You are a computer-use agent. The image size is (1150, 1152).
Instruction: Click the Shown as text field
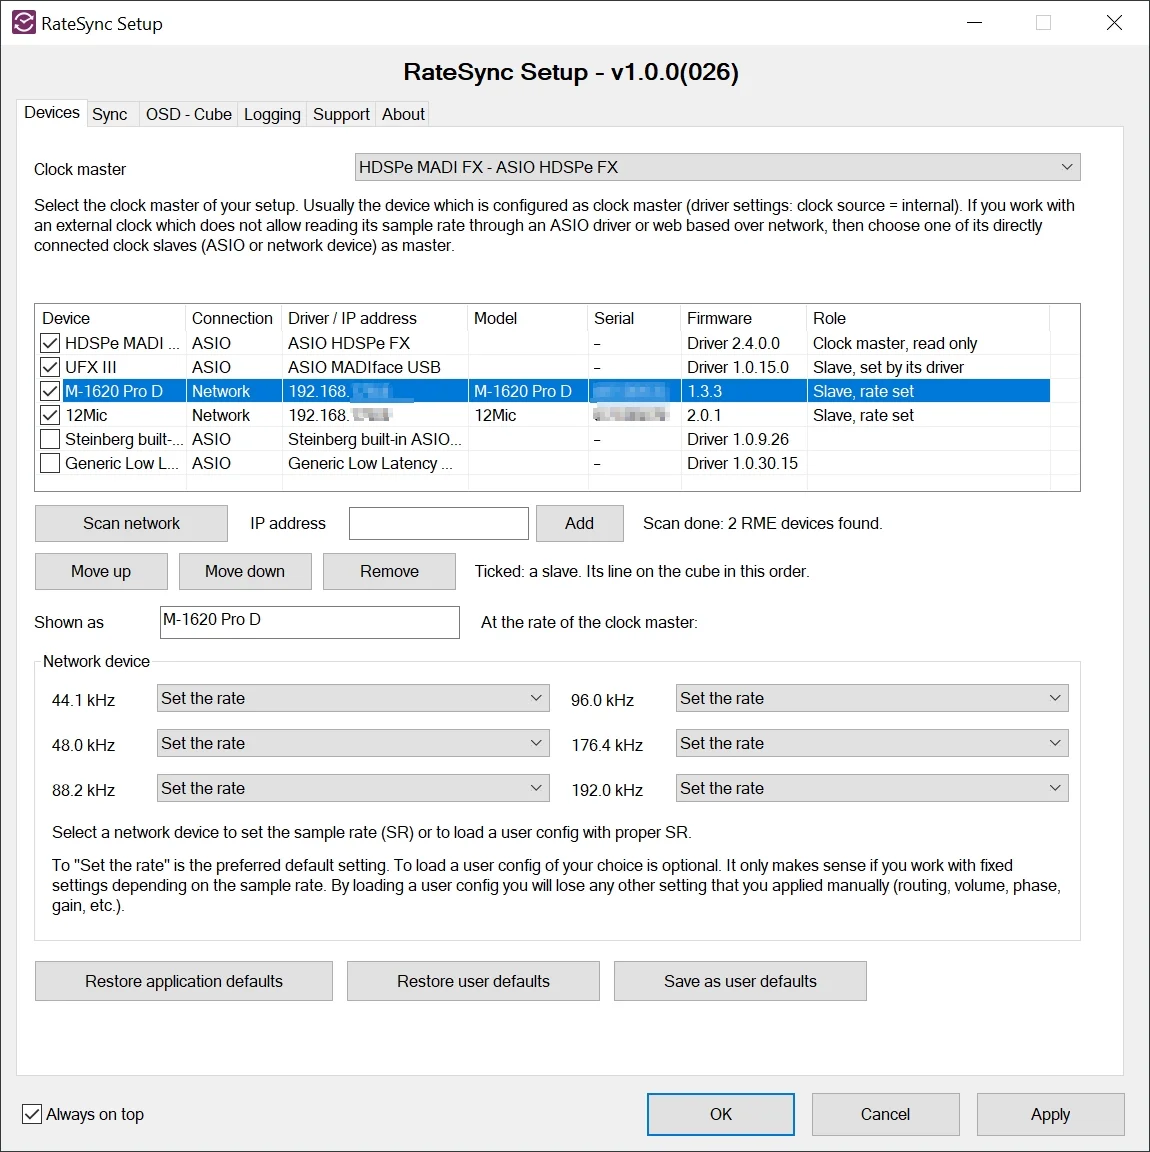[309, 622]
